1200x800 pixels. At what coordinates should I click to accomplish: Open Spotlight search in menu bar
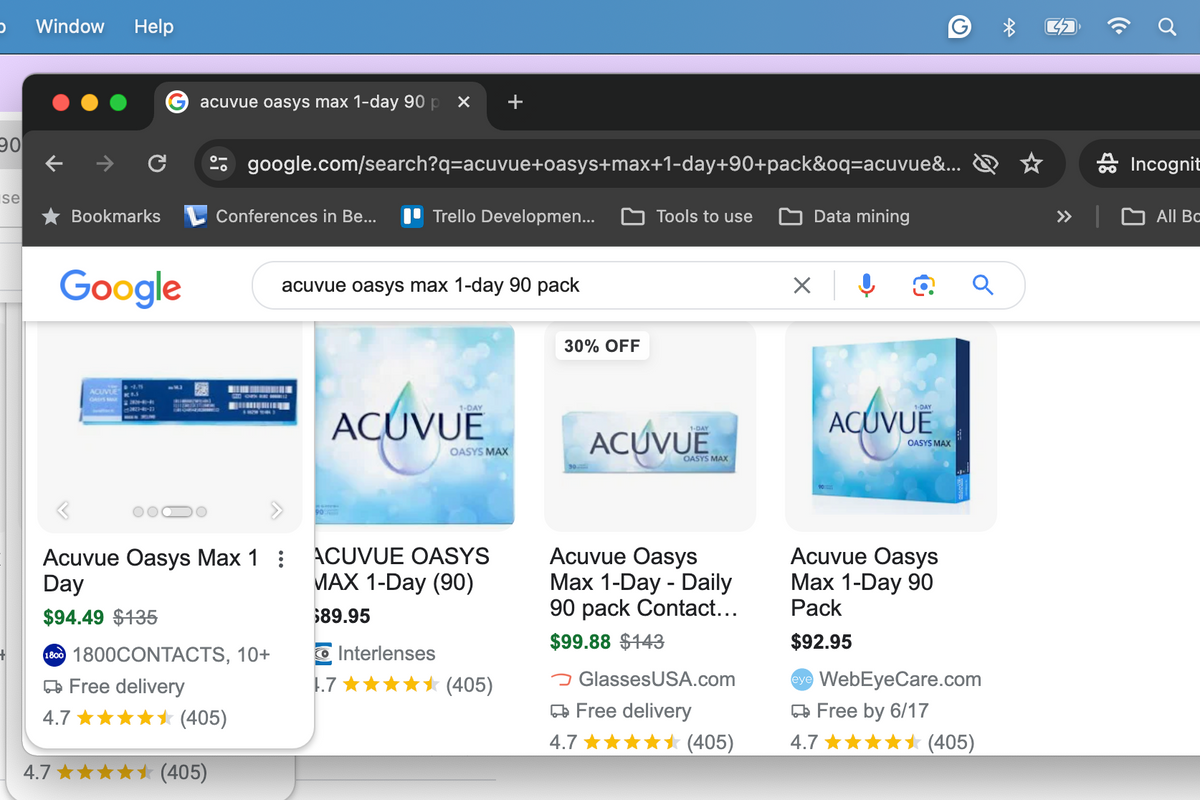1167,28
